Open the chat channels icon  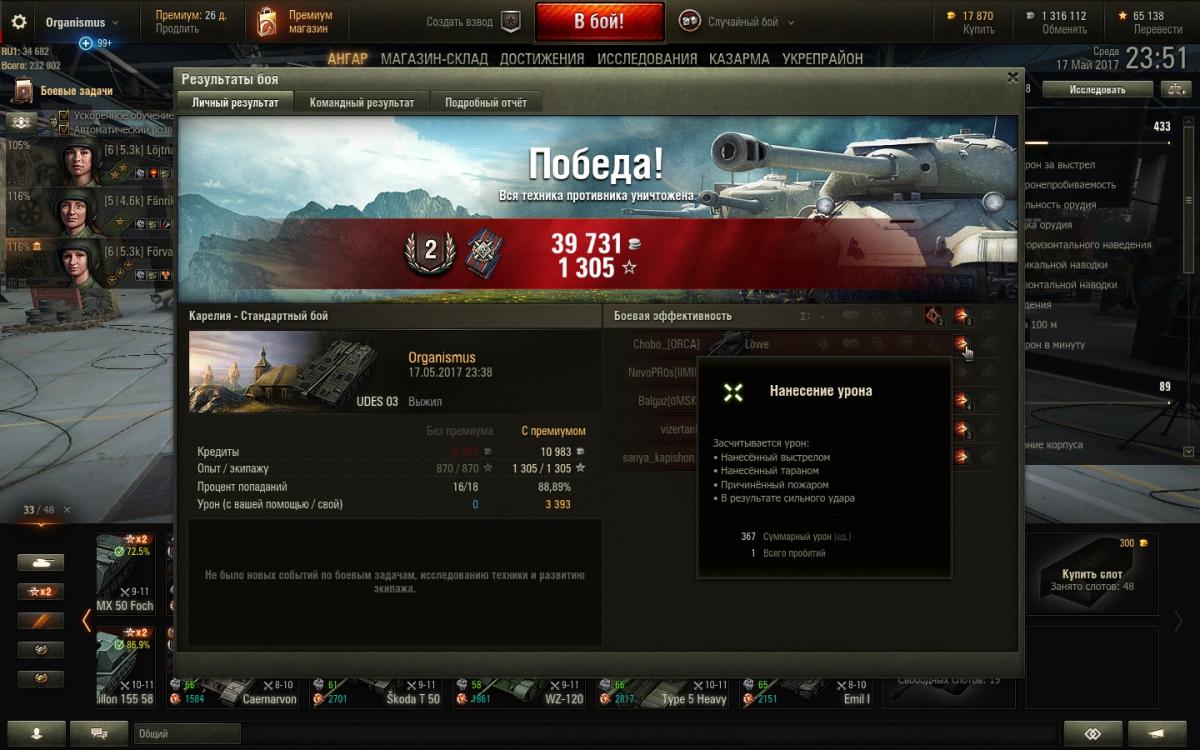(x=100, y=733)
